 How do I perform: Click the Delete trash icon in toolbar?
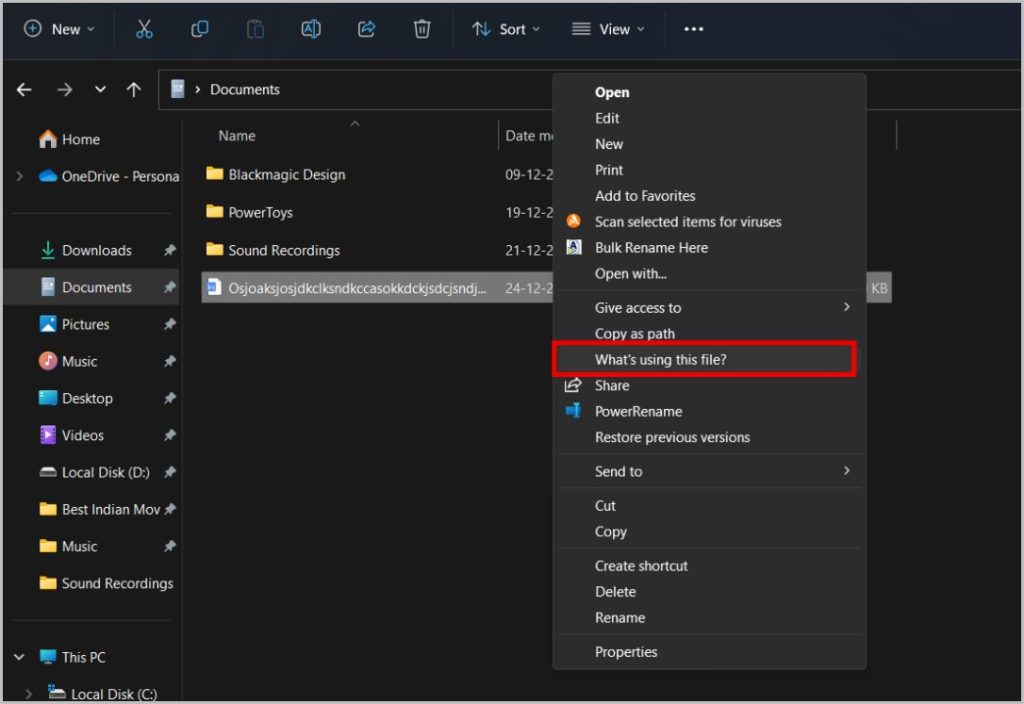(x=422, y=29)
